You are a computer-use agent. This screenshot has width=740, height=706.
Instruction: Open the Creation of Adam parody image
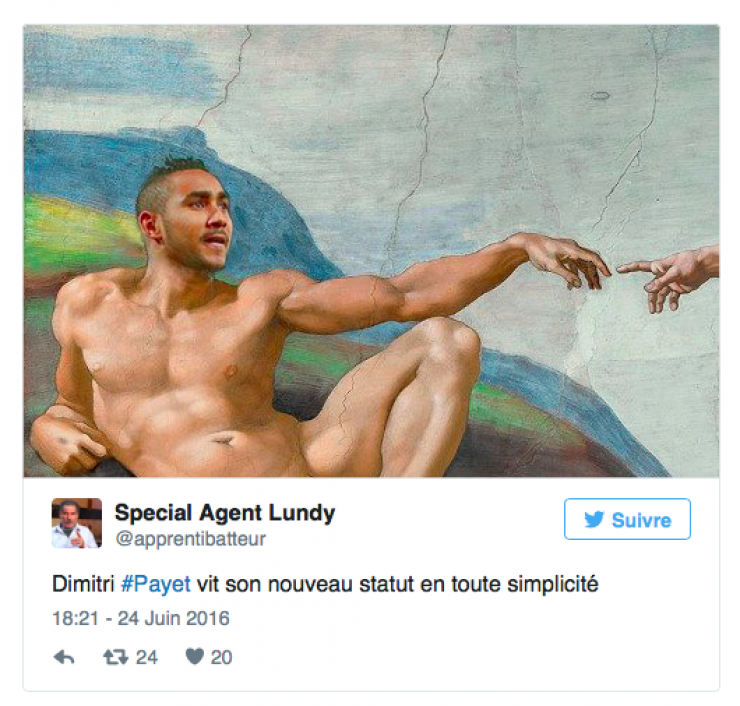[371, 251]
